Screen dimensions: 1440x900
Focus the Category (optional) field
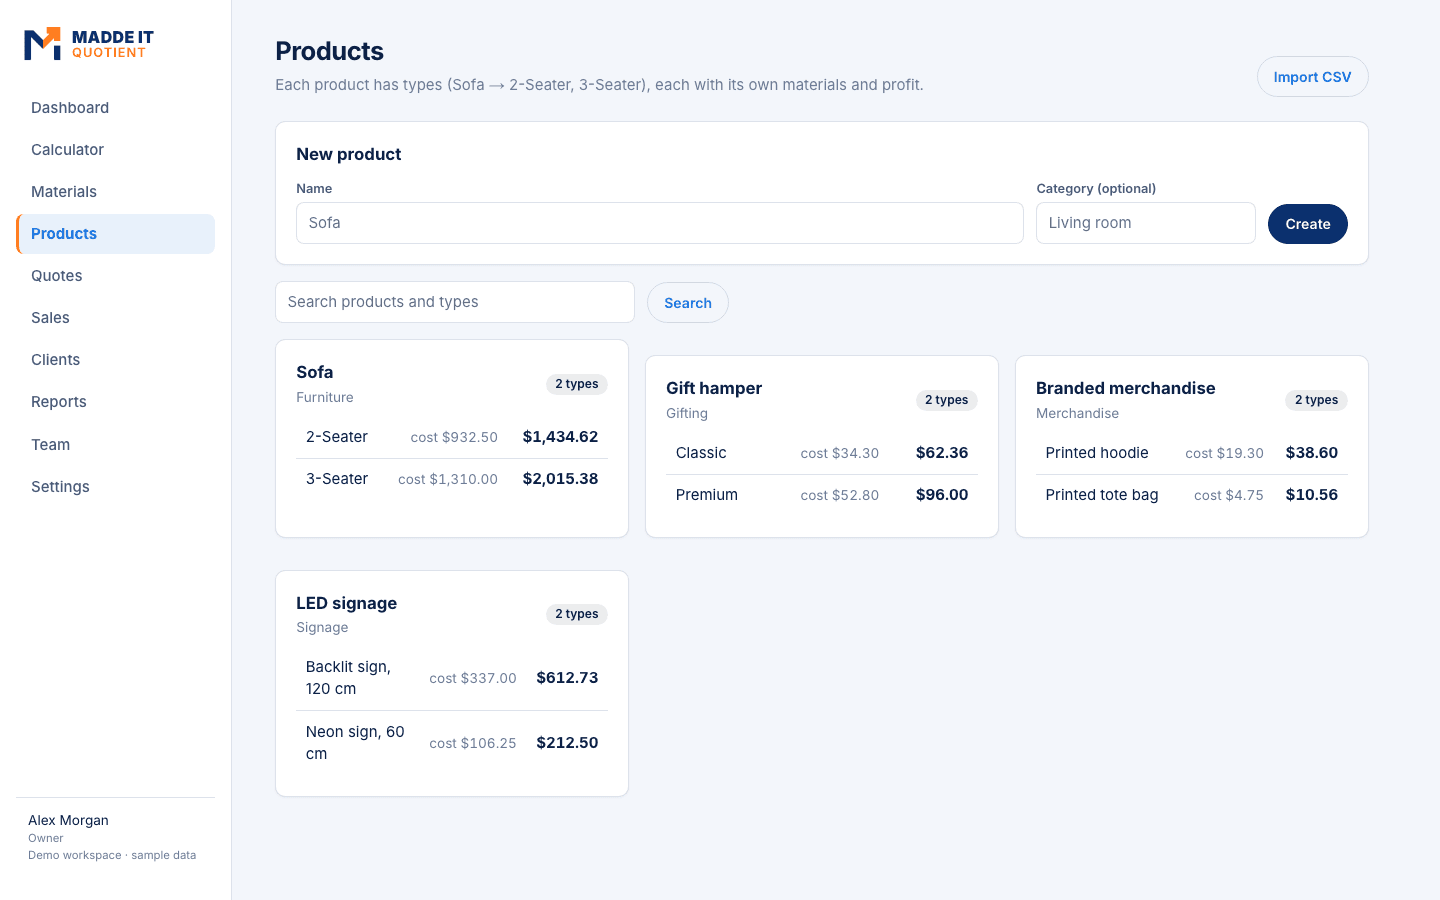point(1145,223)
